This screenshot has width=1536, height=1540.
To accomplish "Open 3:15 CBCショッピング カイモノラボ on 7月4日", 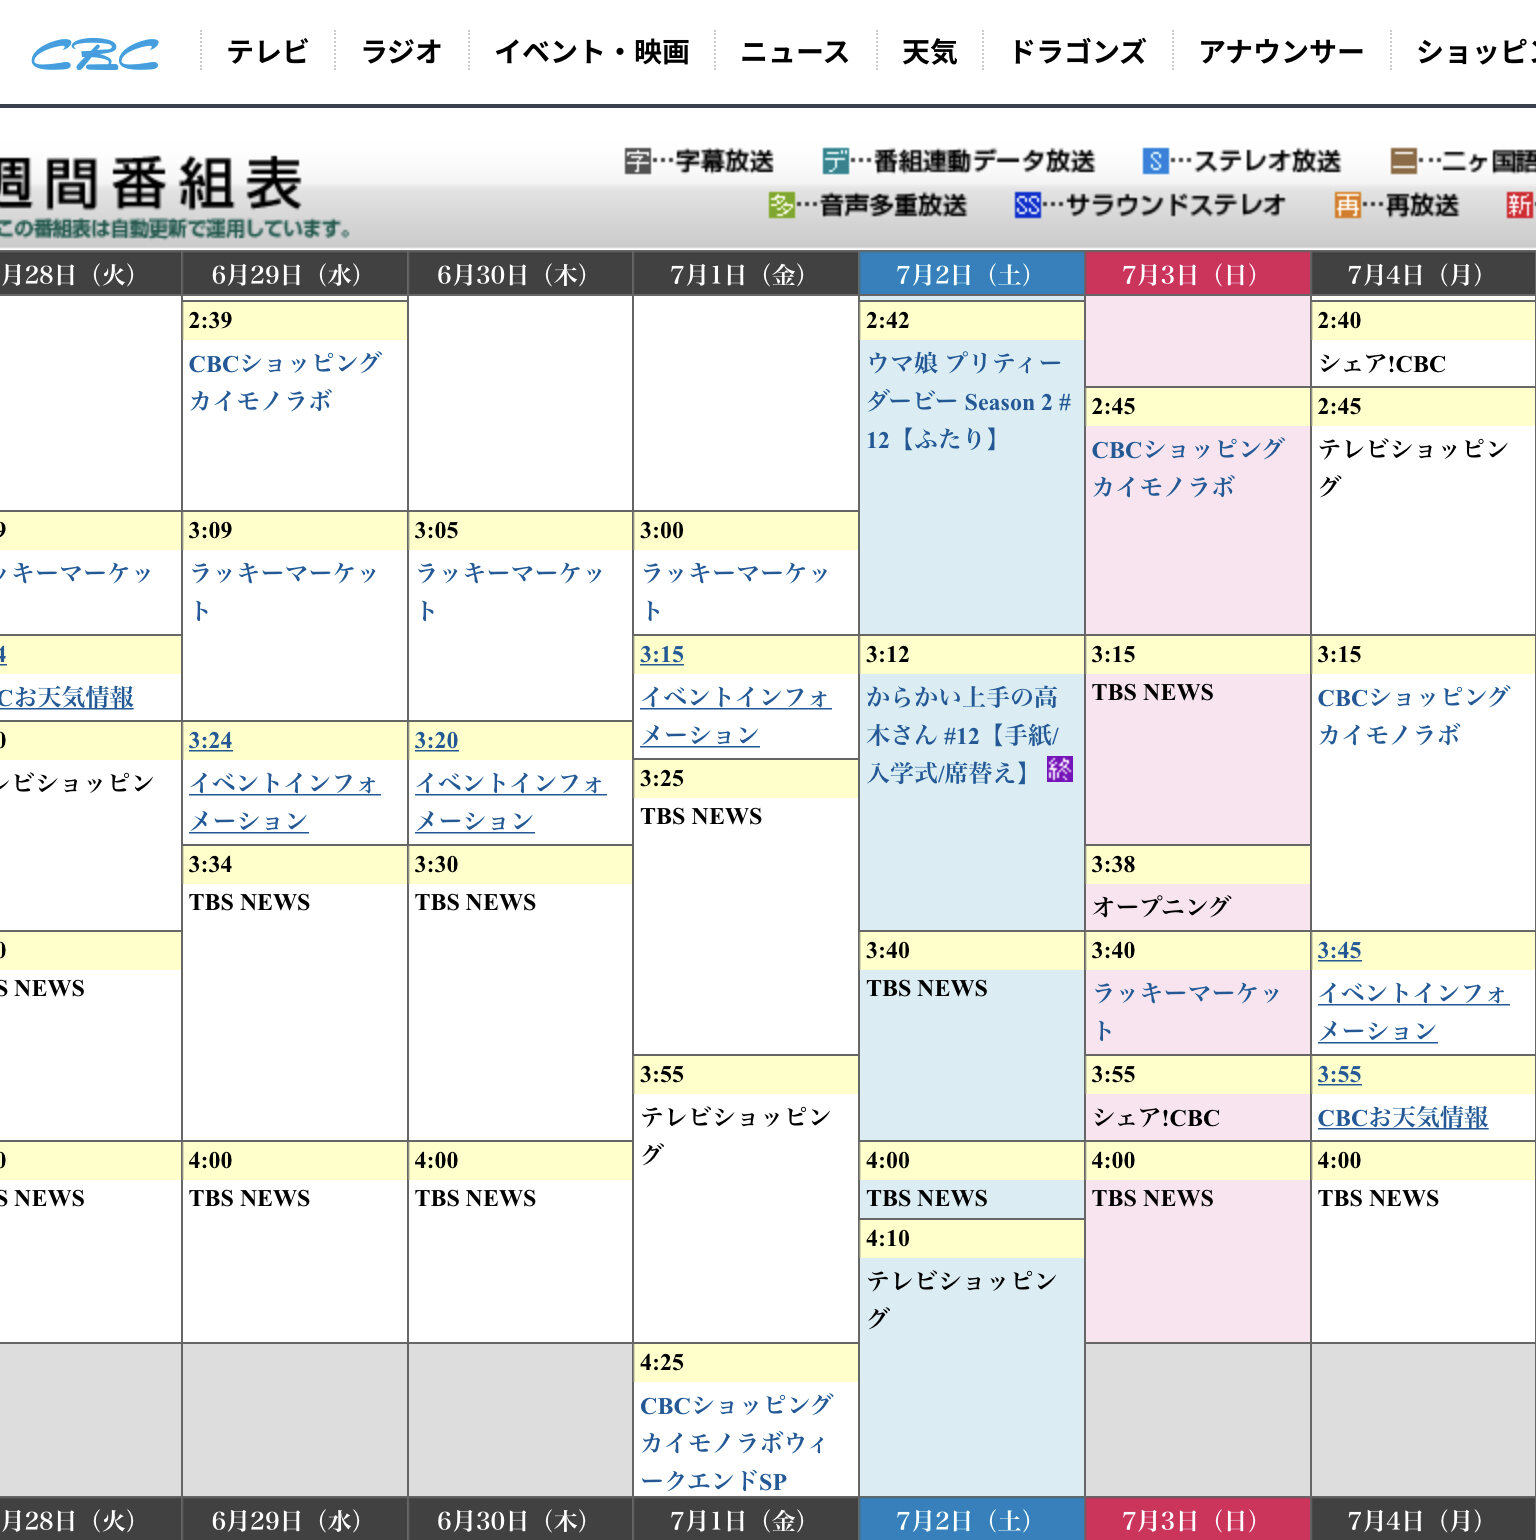I will pyautogui.click(x=1414, y=716).
